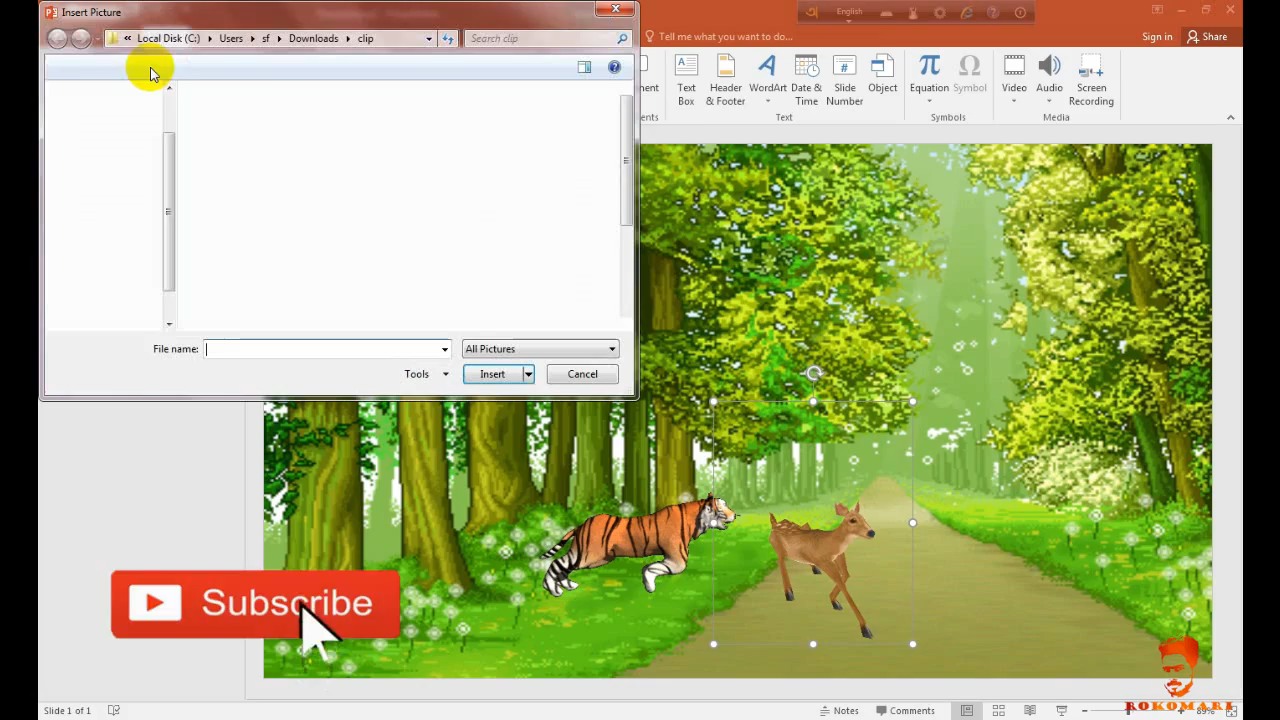The height and width of the screenshot is (720, 1280).
Task: Click the spell check icon in status bar
Action: (114, 710)
